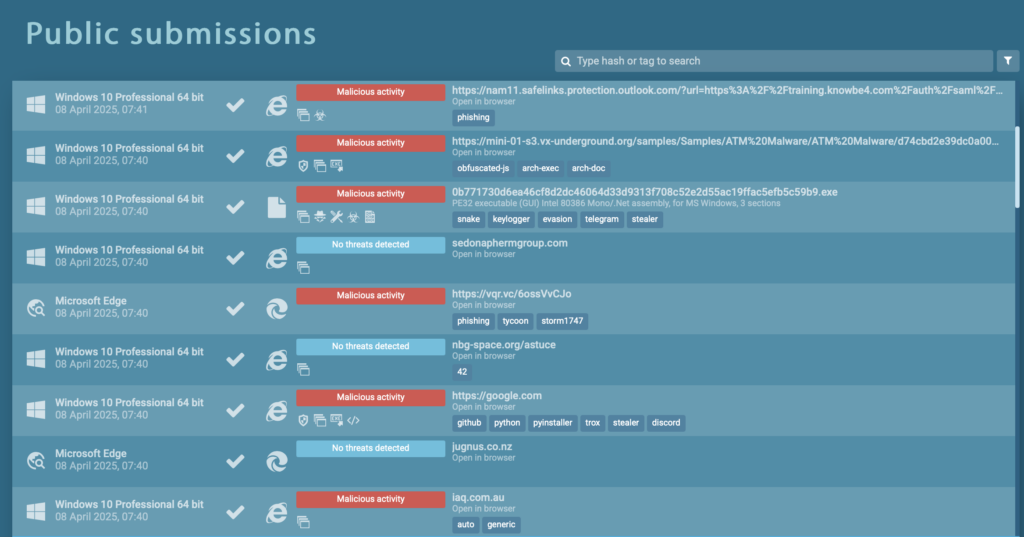
Task: Click the globe-search OS icon in the vqr.vc row
Action: pos(36,308)
